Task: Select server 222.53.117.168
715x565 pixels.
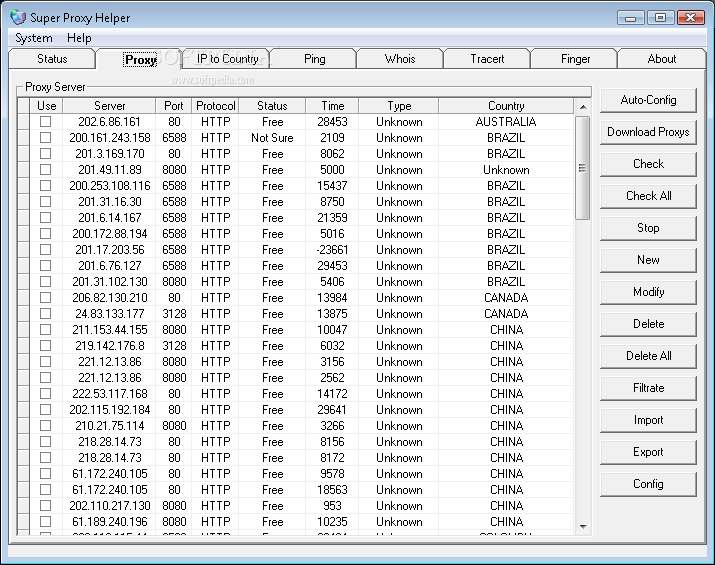Action: pyautogui.click(x=109, y=394)
